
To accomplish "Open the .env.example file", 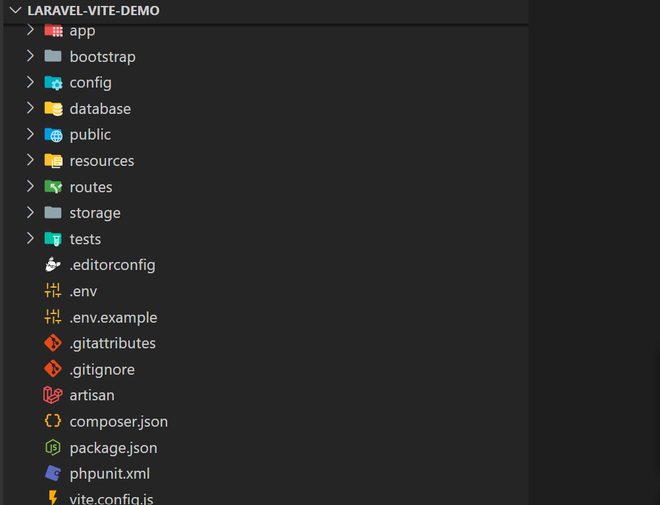I will [x=113, y=317].
